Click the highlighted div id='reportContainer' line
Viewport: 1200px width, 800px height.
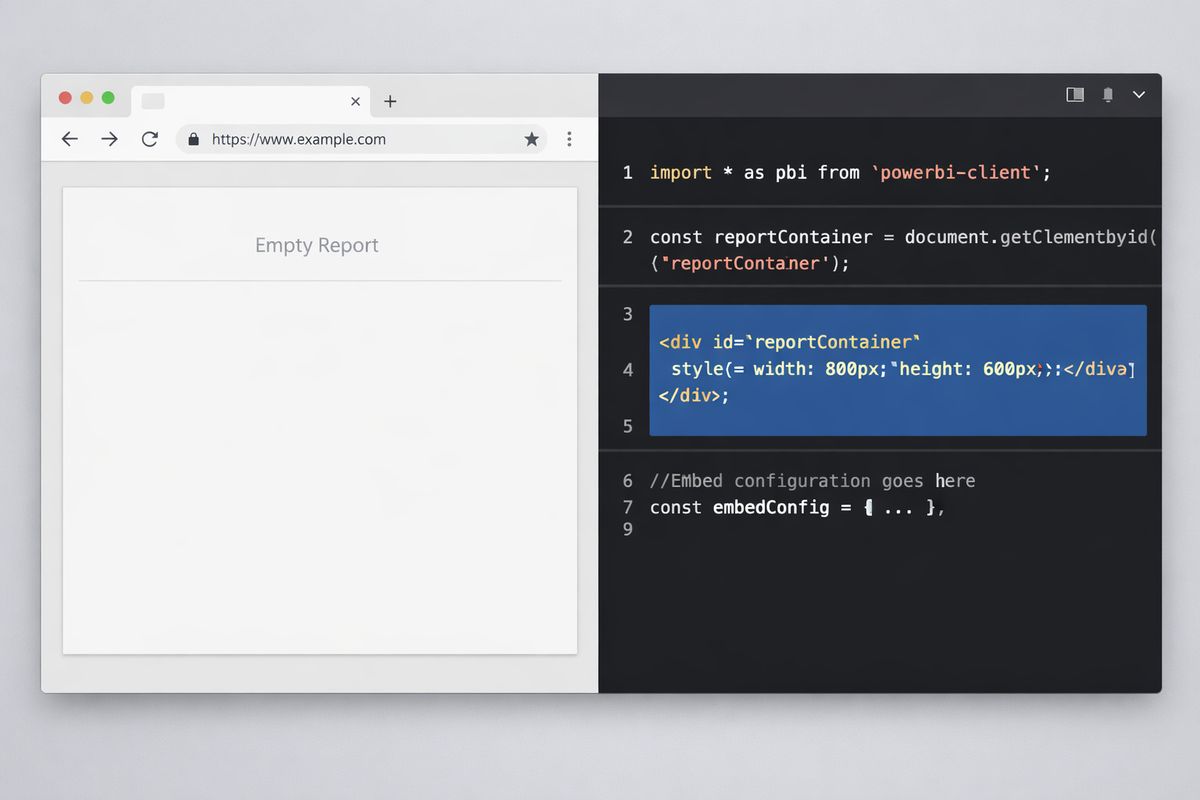(790, 342)
